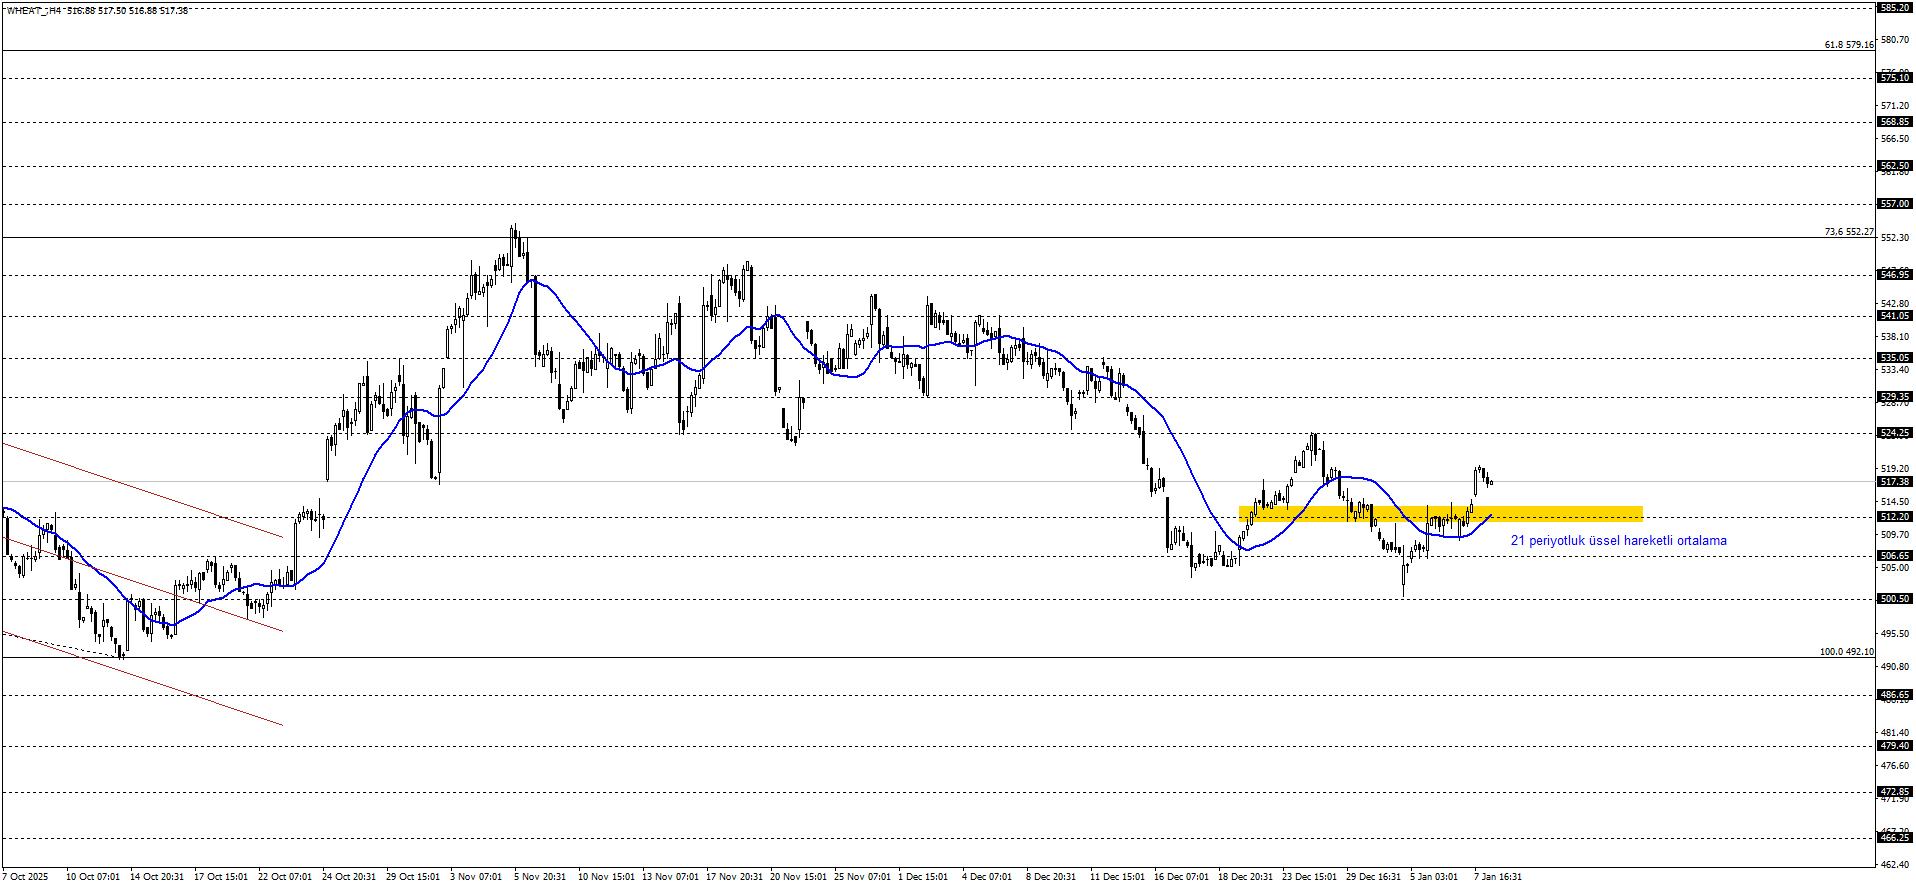The height and width of the screenshot is (888, 1916).
Task: Click the 472.85 price level tag
Action: click(x=1894, y=792)
